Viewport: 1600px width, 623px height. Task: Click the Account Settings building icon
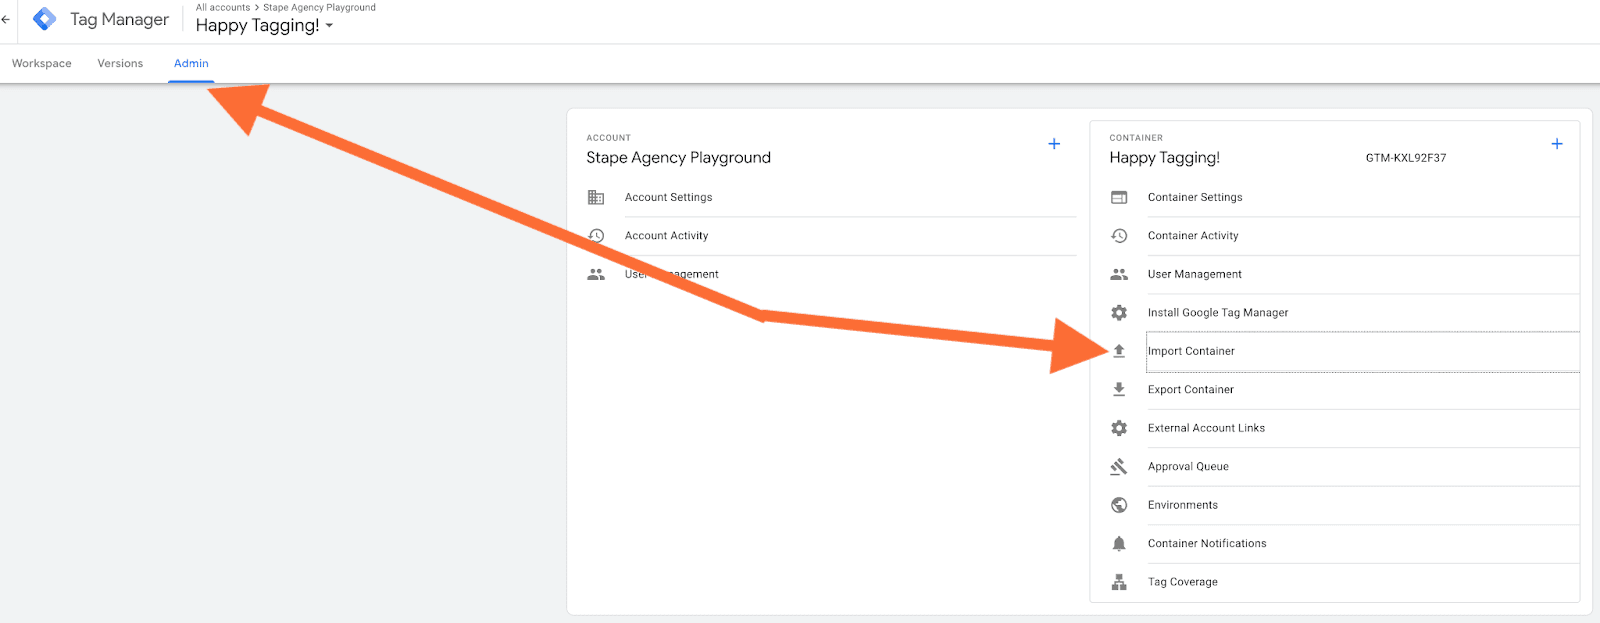coord(596,197)
